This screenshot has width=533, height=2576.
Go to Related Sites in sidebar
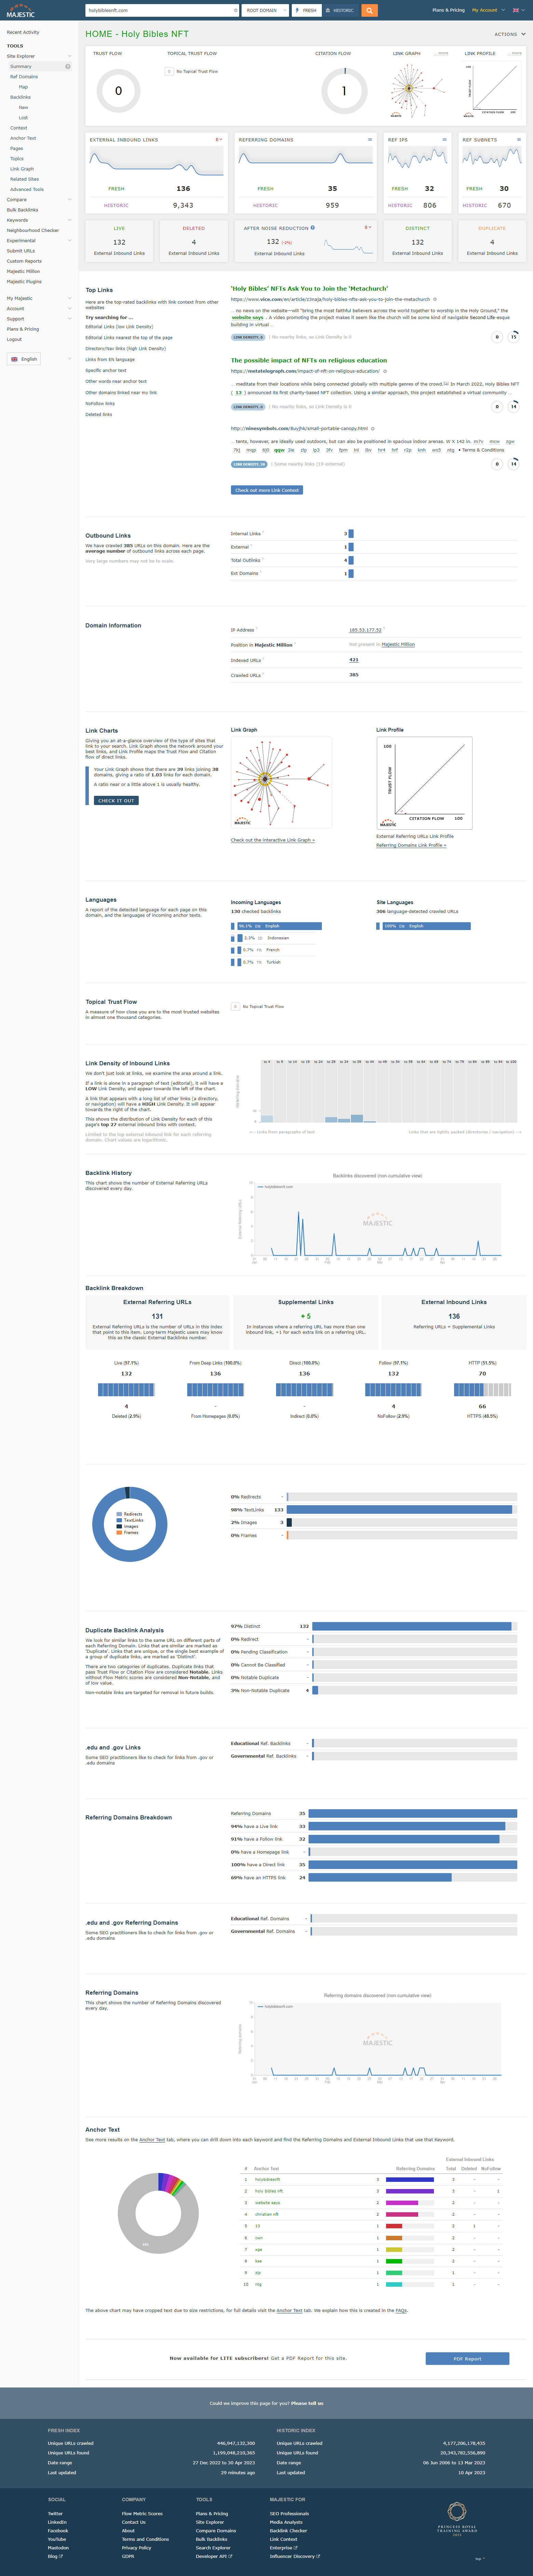click(x=24, y=179)
